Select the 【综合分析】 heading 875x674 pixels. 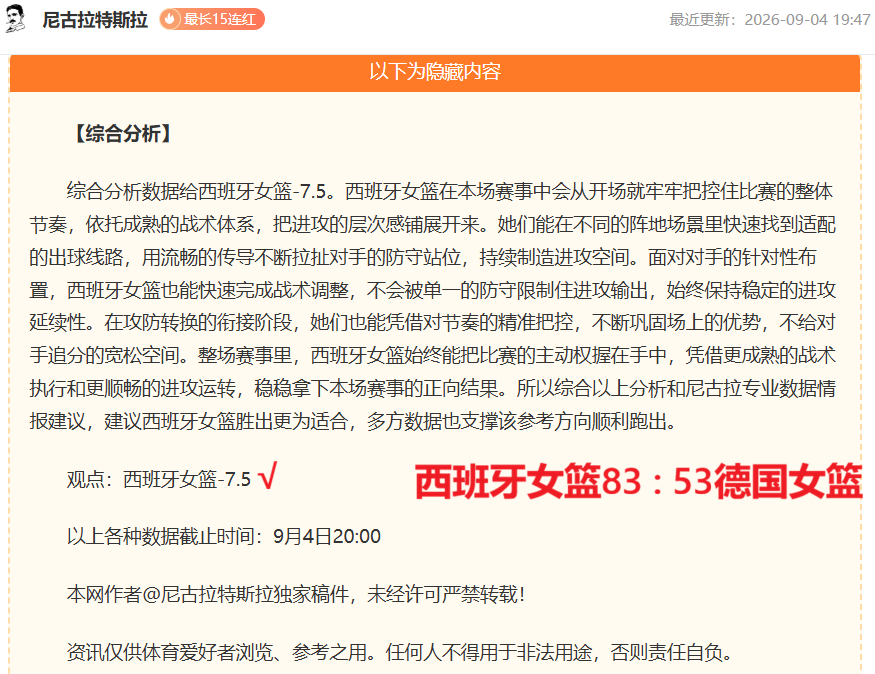tap(122, 134)
